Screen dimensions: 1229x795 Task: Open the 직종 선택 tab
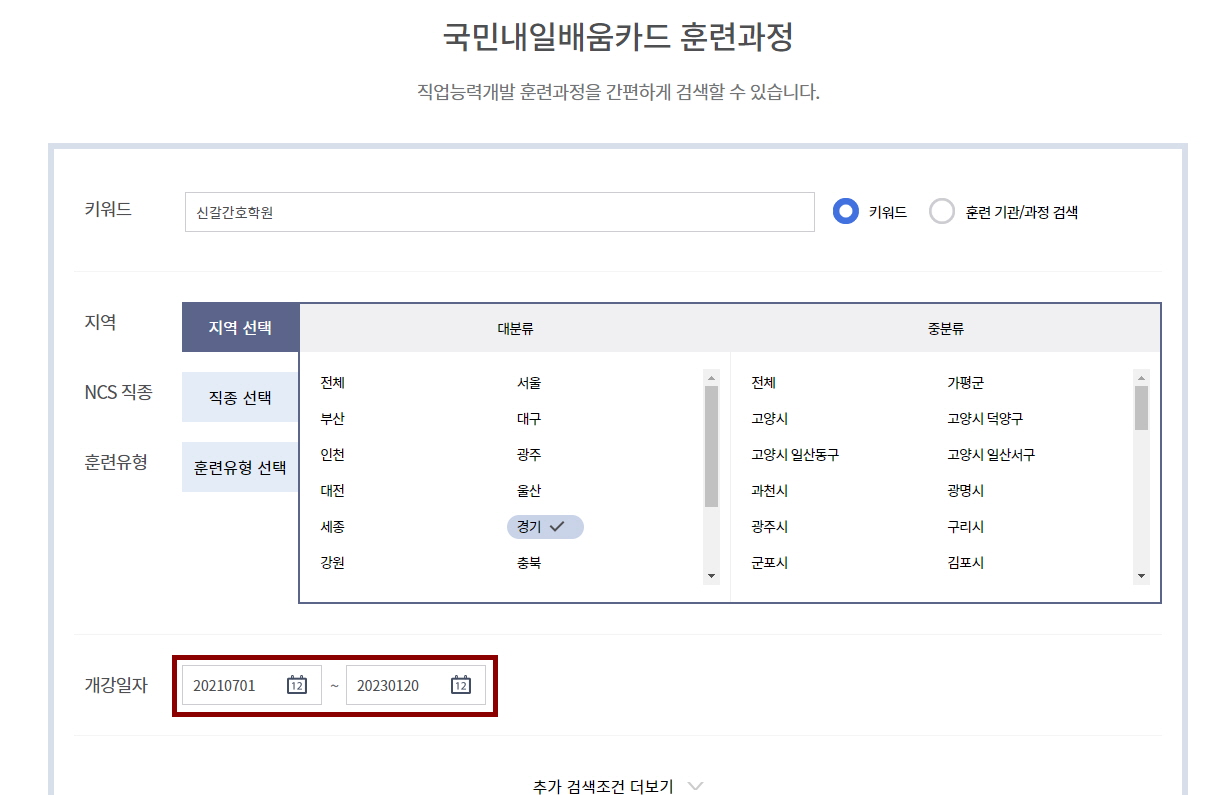[240, 397]
